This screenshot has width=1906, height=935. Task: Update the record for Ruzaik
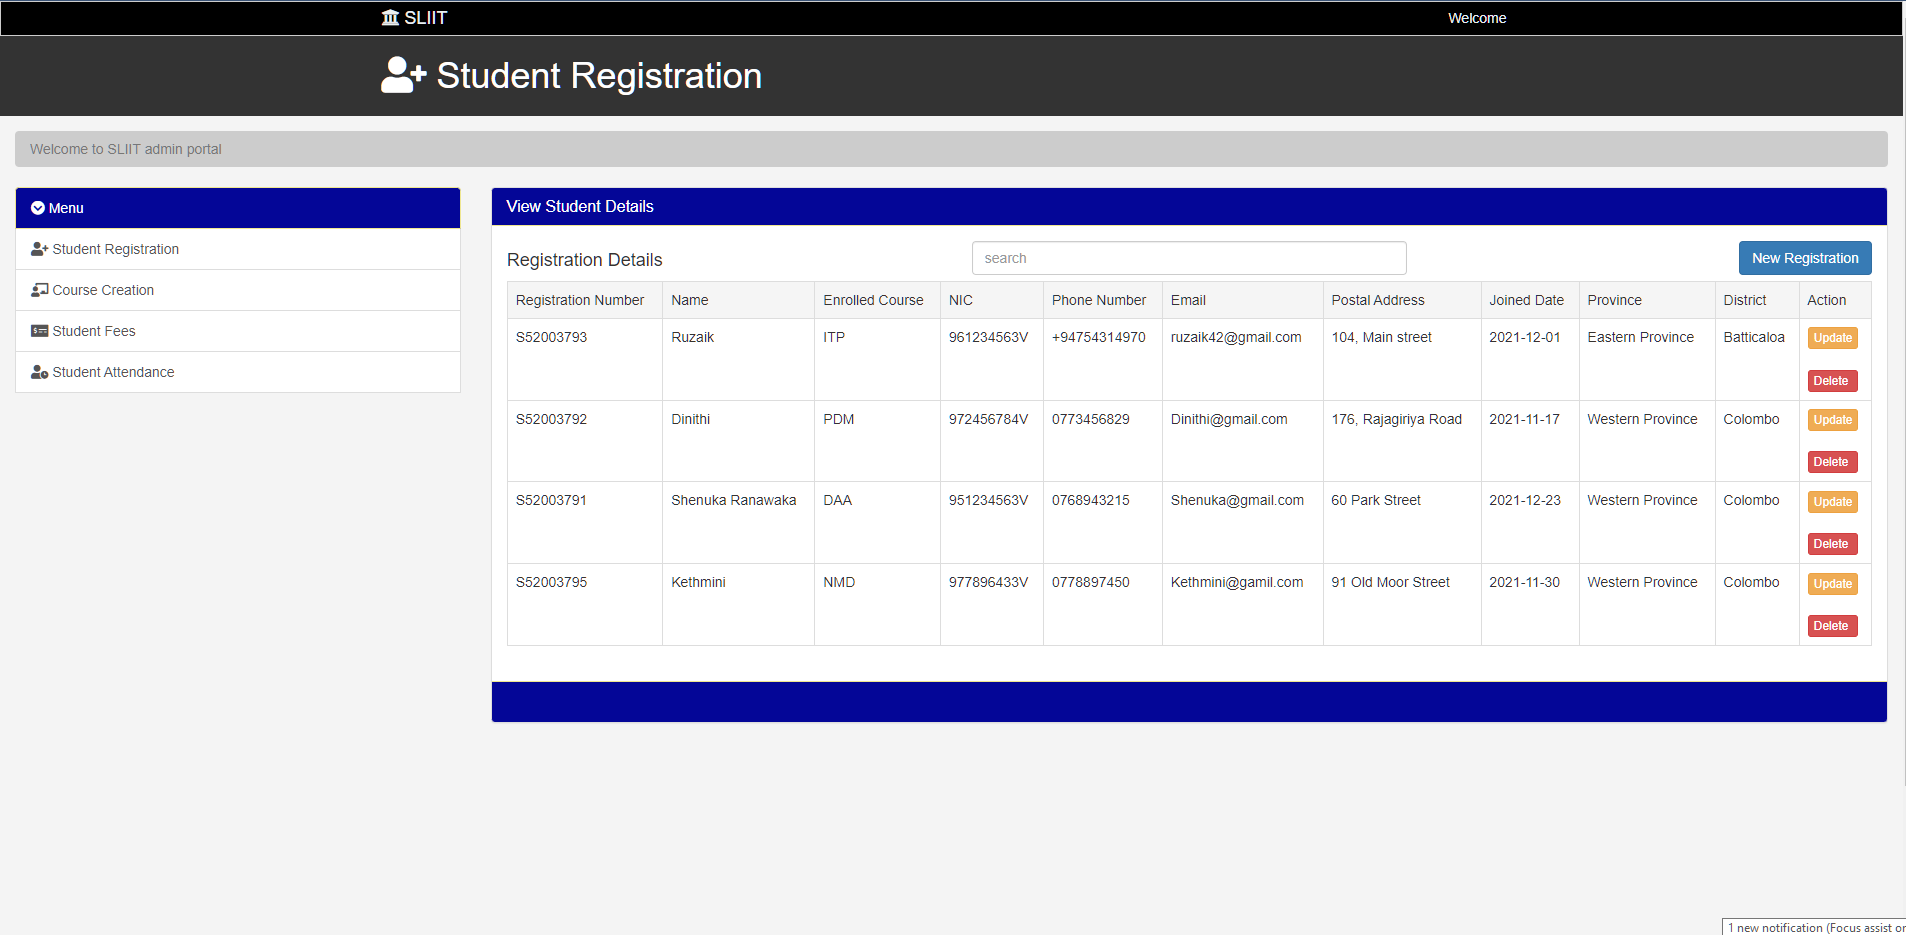[x=1831, y=337]
